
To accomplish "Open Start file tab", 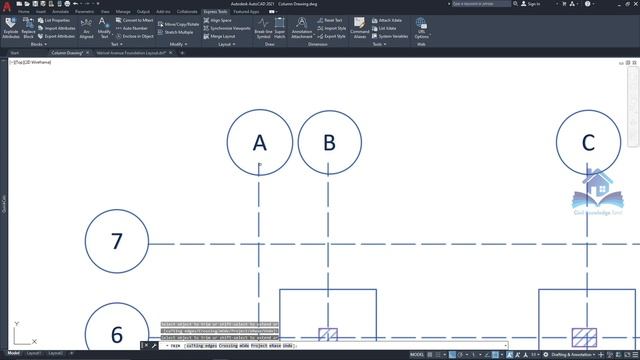I will coord(15,53).
